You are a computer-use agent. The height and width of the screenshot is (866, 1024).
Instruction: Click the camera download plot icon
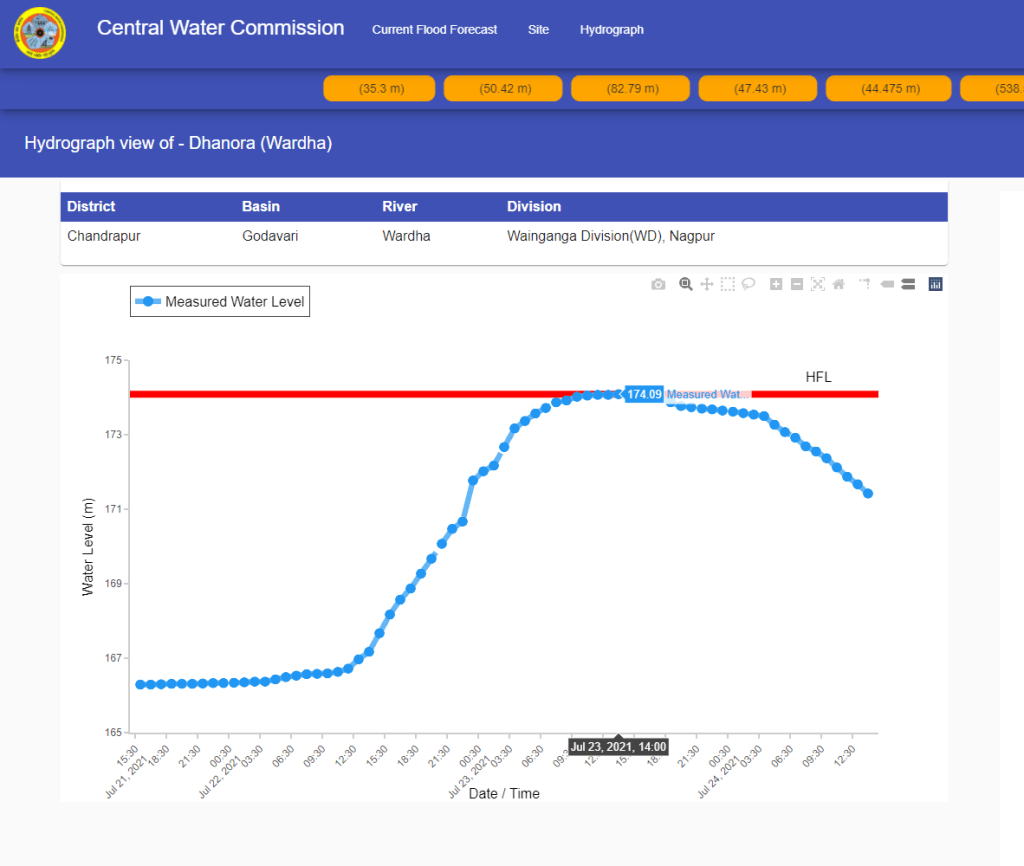pyautogui.click(x=658, y=285)
